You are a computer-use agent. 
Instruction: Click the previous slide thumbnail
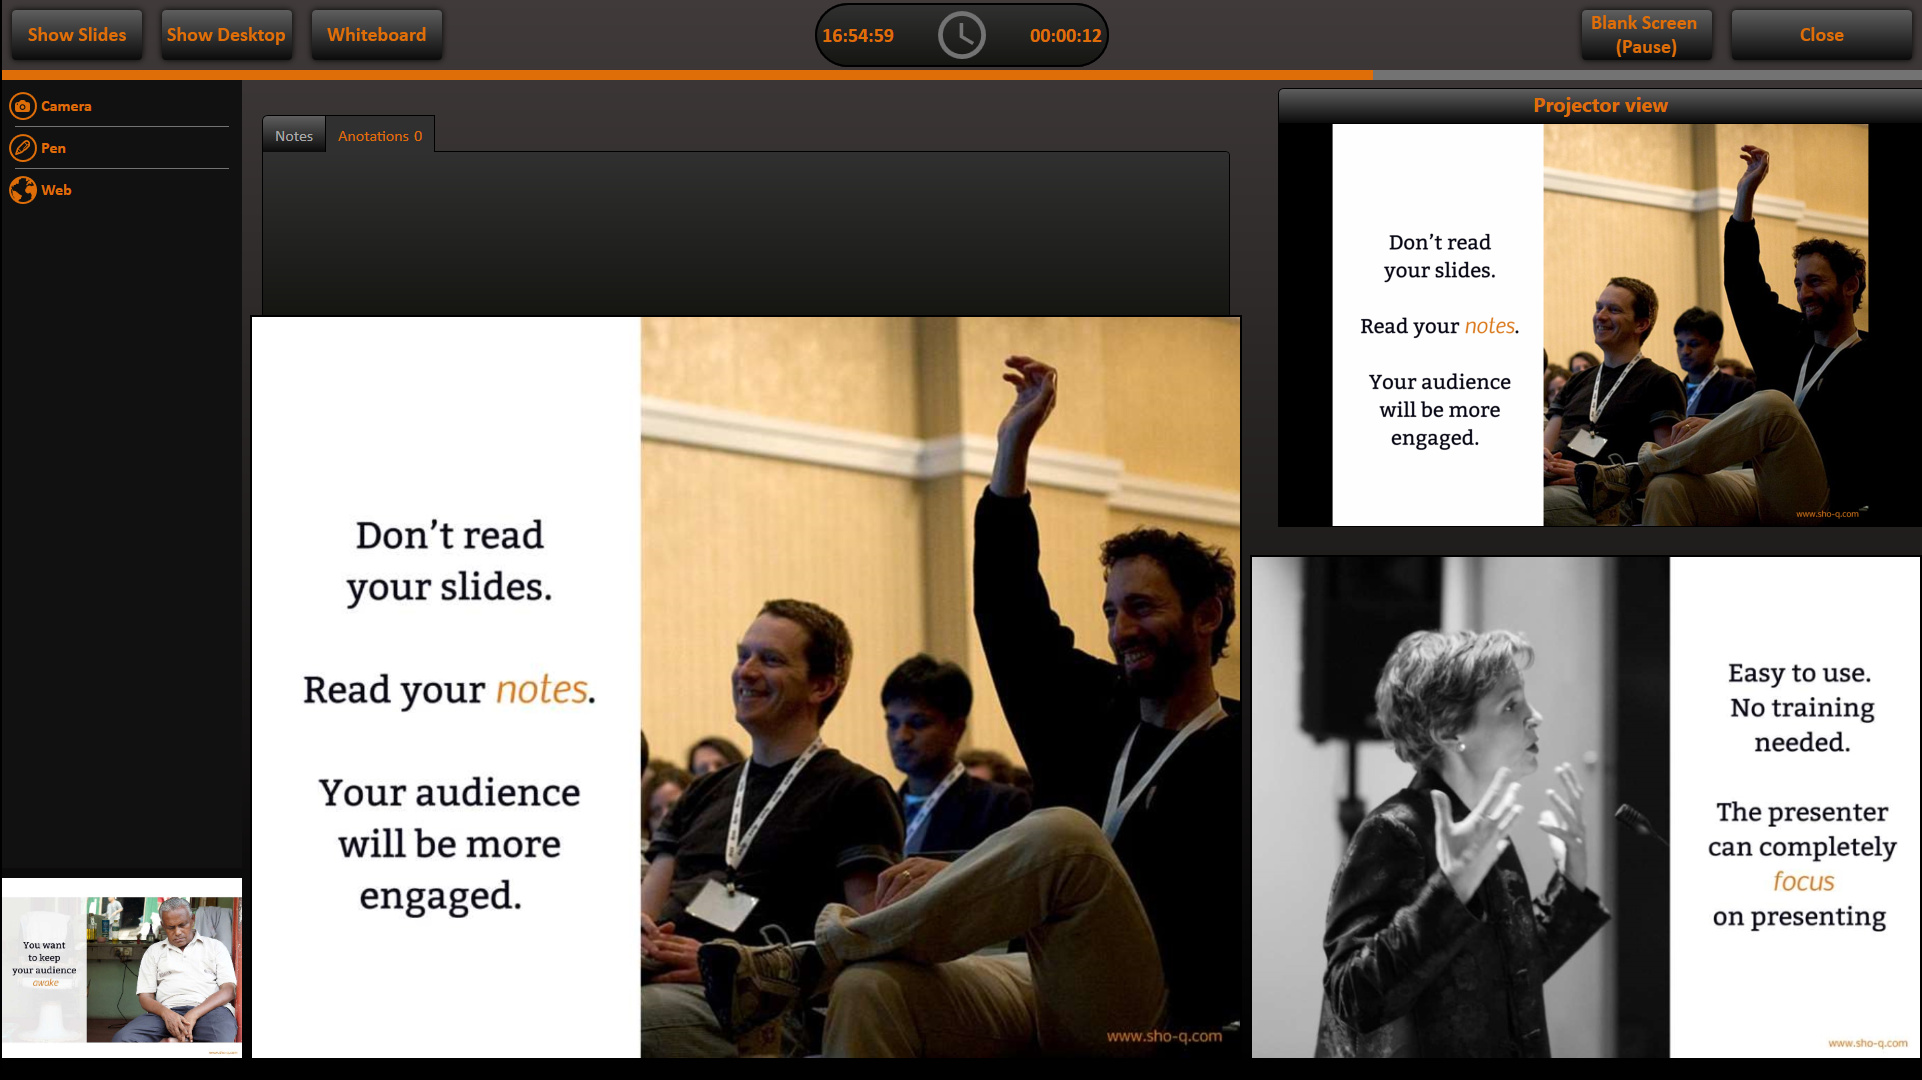(x=122, y=967)
